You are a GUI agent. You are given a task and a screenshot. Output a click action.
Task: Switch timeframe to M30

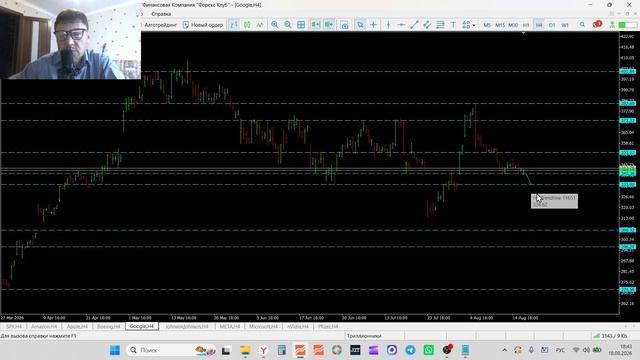(513, 25)
